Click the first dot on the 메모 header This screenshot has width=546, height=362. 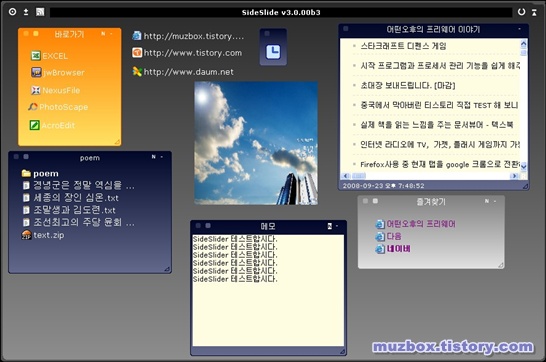[x=198, y=226]
